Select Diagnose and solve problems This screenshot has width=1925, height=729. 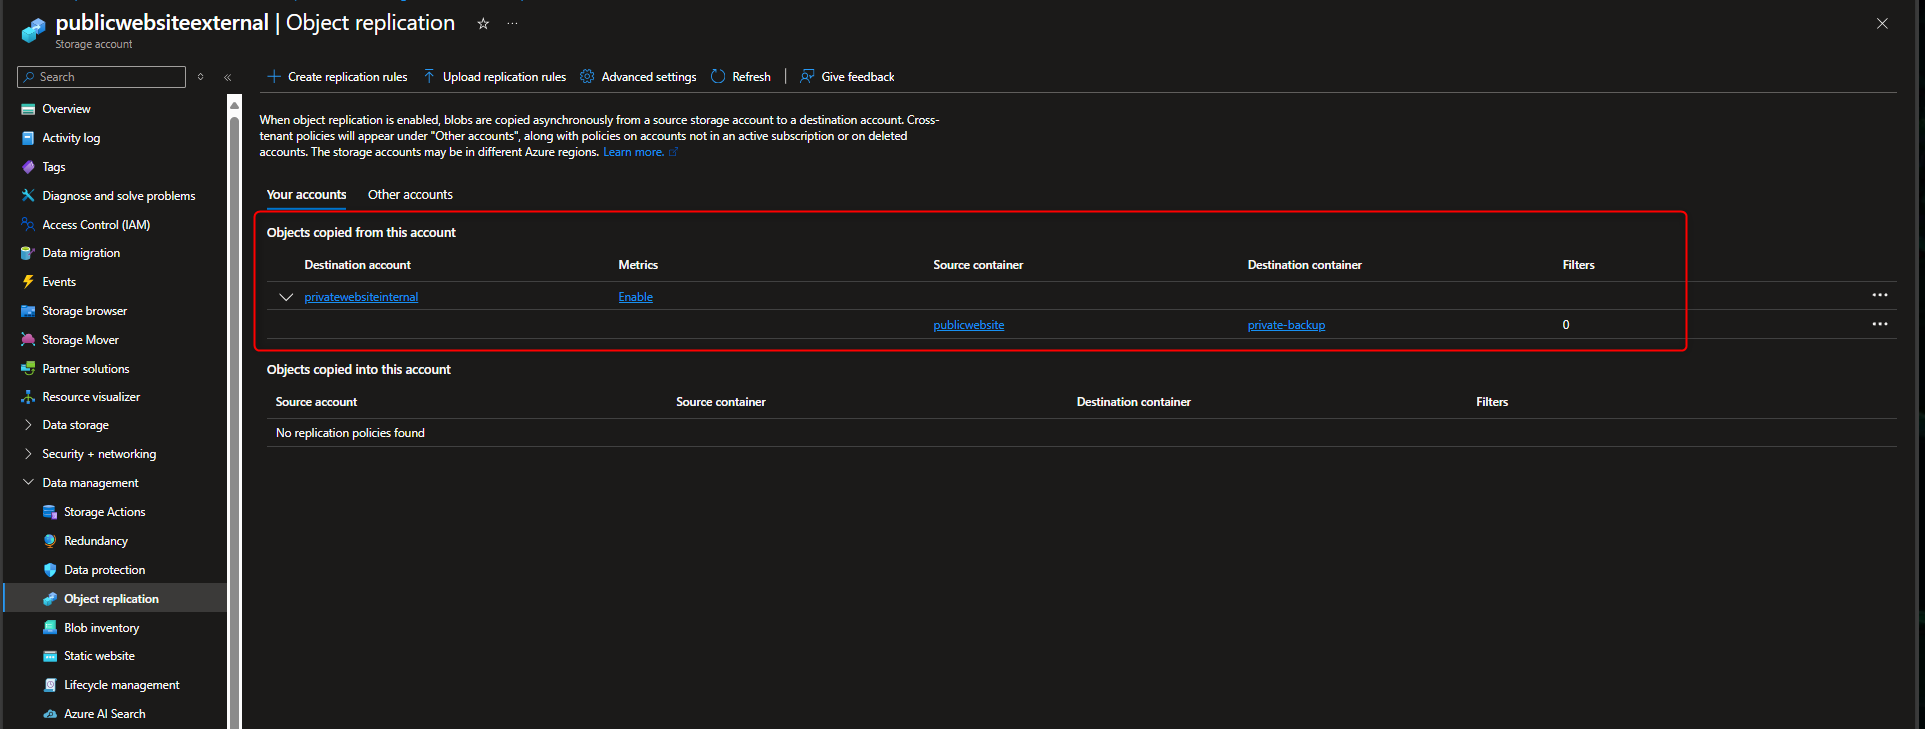coord(118,196)
